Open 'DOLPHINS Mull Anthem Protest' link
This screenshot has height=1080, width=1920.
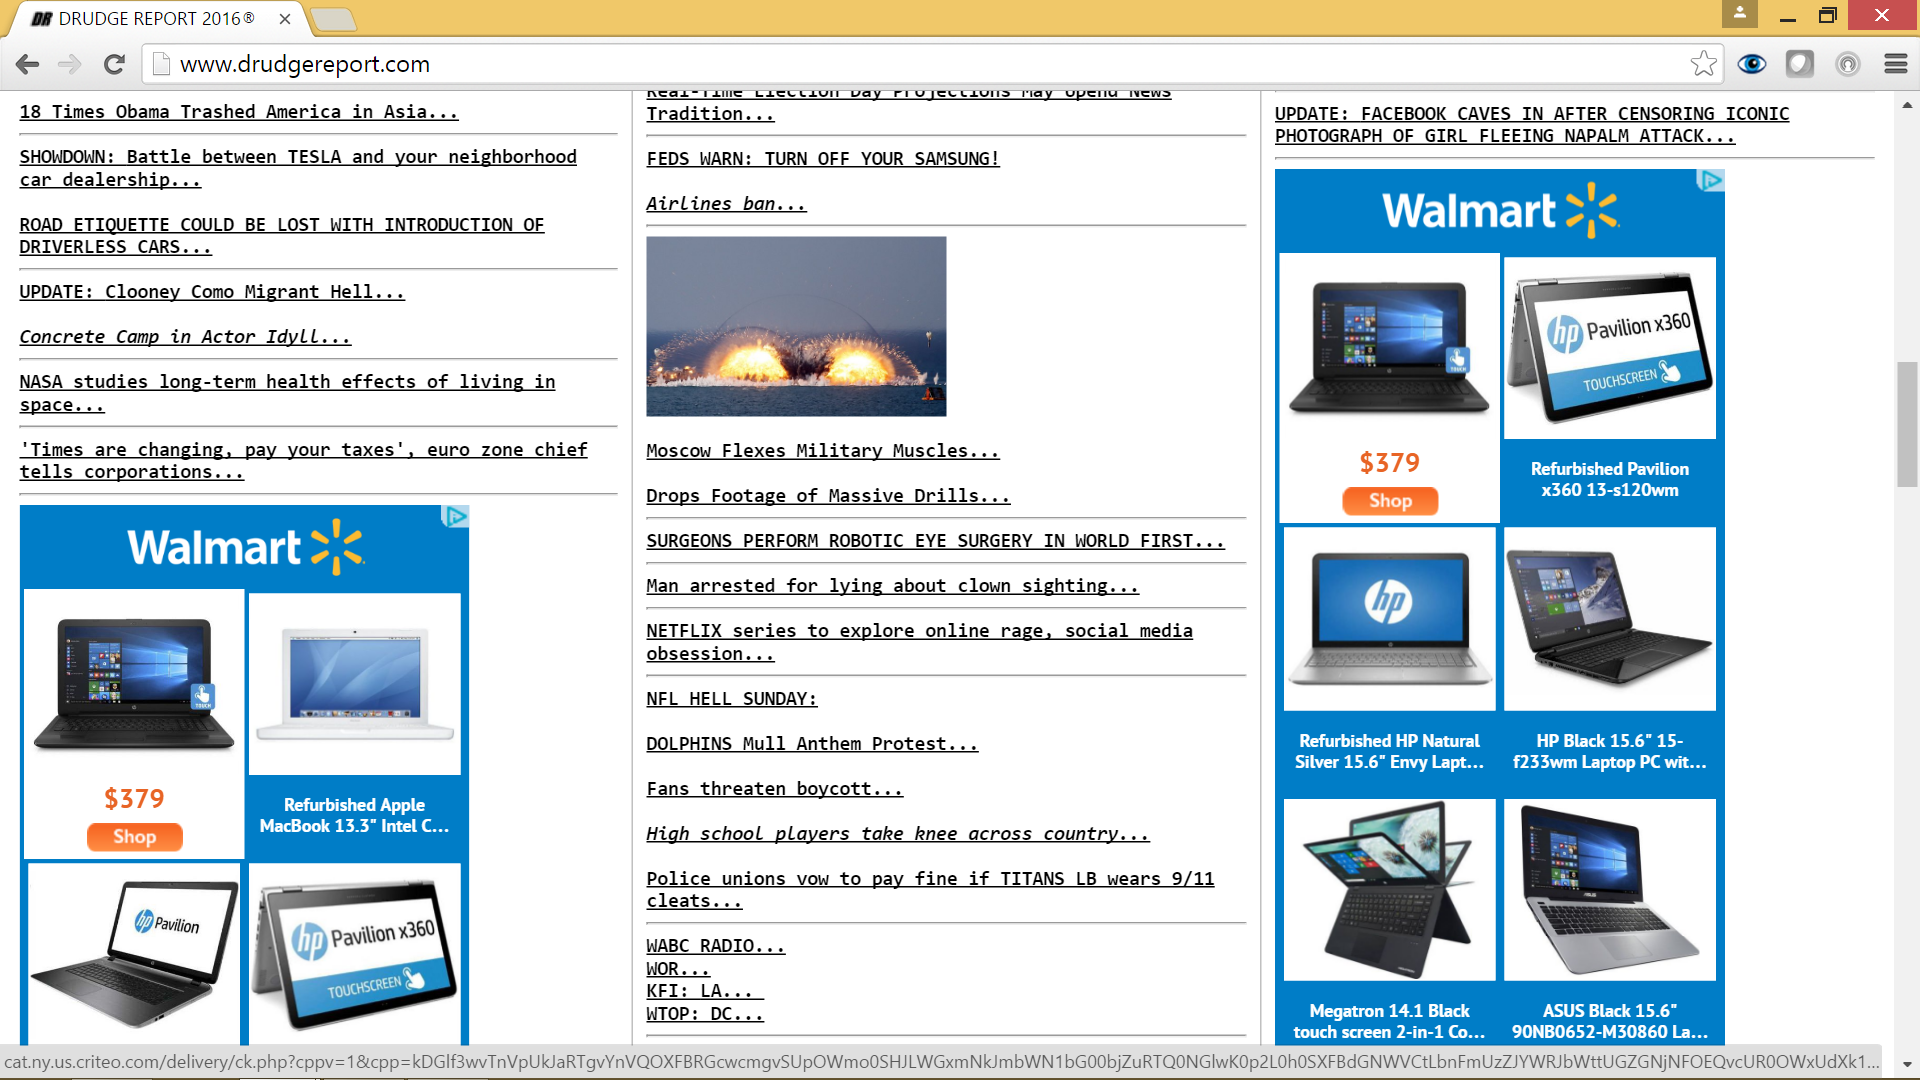pyautogui.click(x=812, y=744)
